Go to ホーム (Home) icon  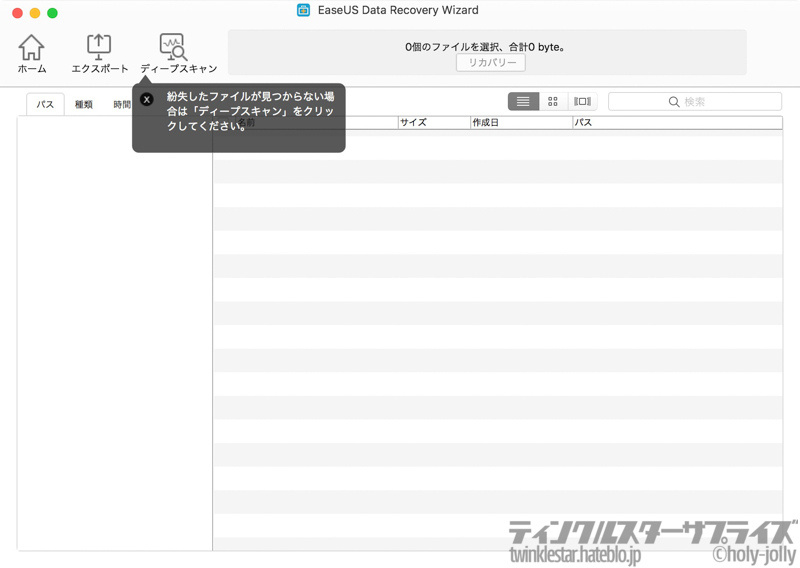point(32,53)
